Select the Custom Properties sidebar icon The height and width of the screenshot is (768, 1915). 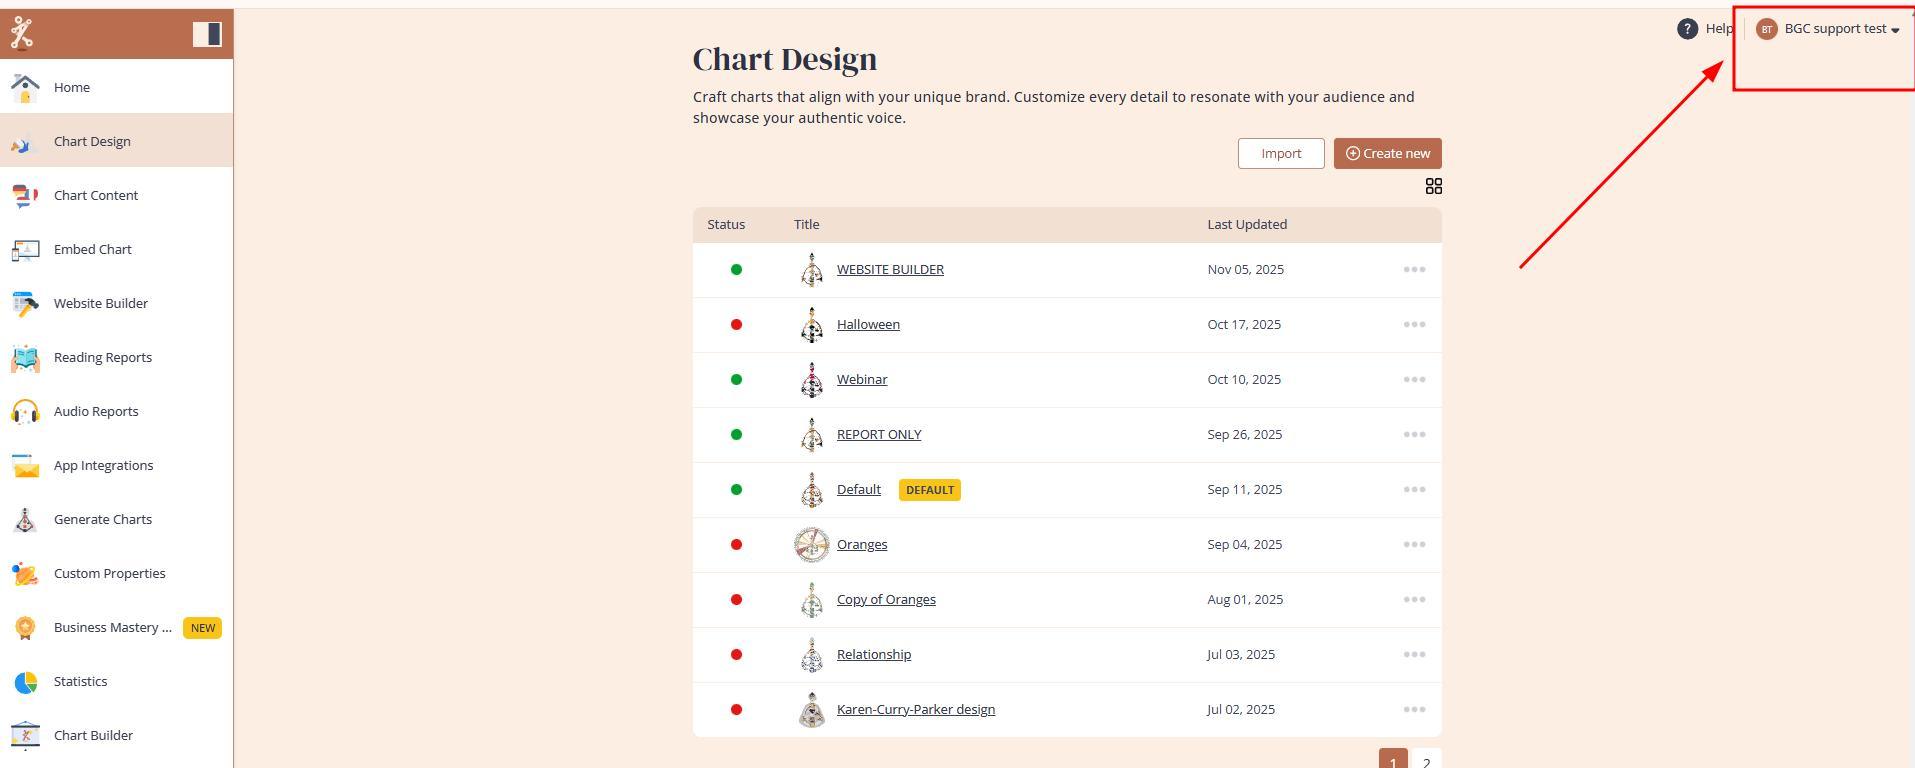click(x=25, y=574)
